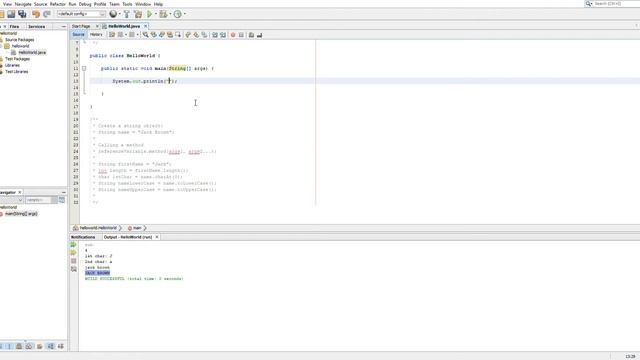Viewport: 640px width, 360px height.
Task: Click the Comment editor toolbar icon
Action: click(251, 35)
